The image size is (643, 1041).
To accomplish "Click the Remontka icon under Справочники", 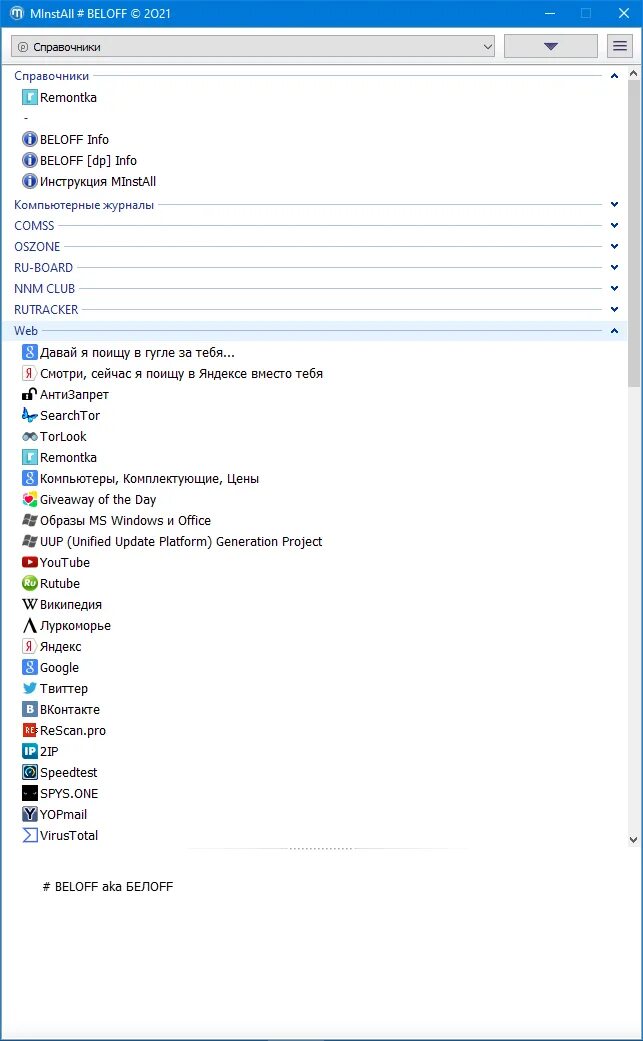I will pyautogui.click(x=30, y=98).
